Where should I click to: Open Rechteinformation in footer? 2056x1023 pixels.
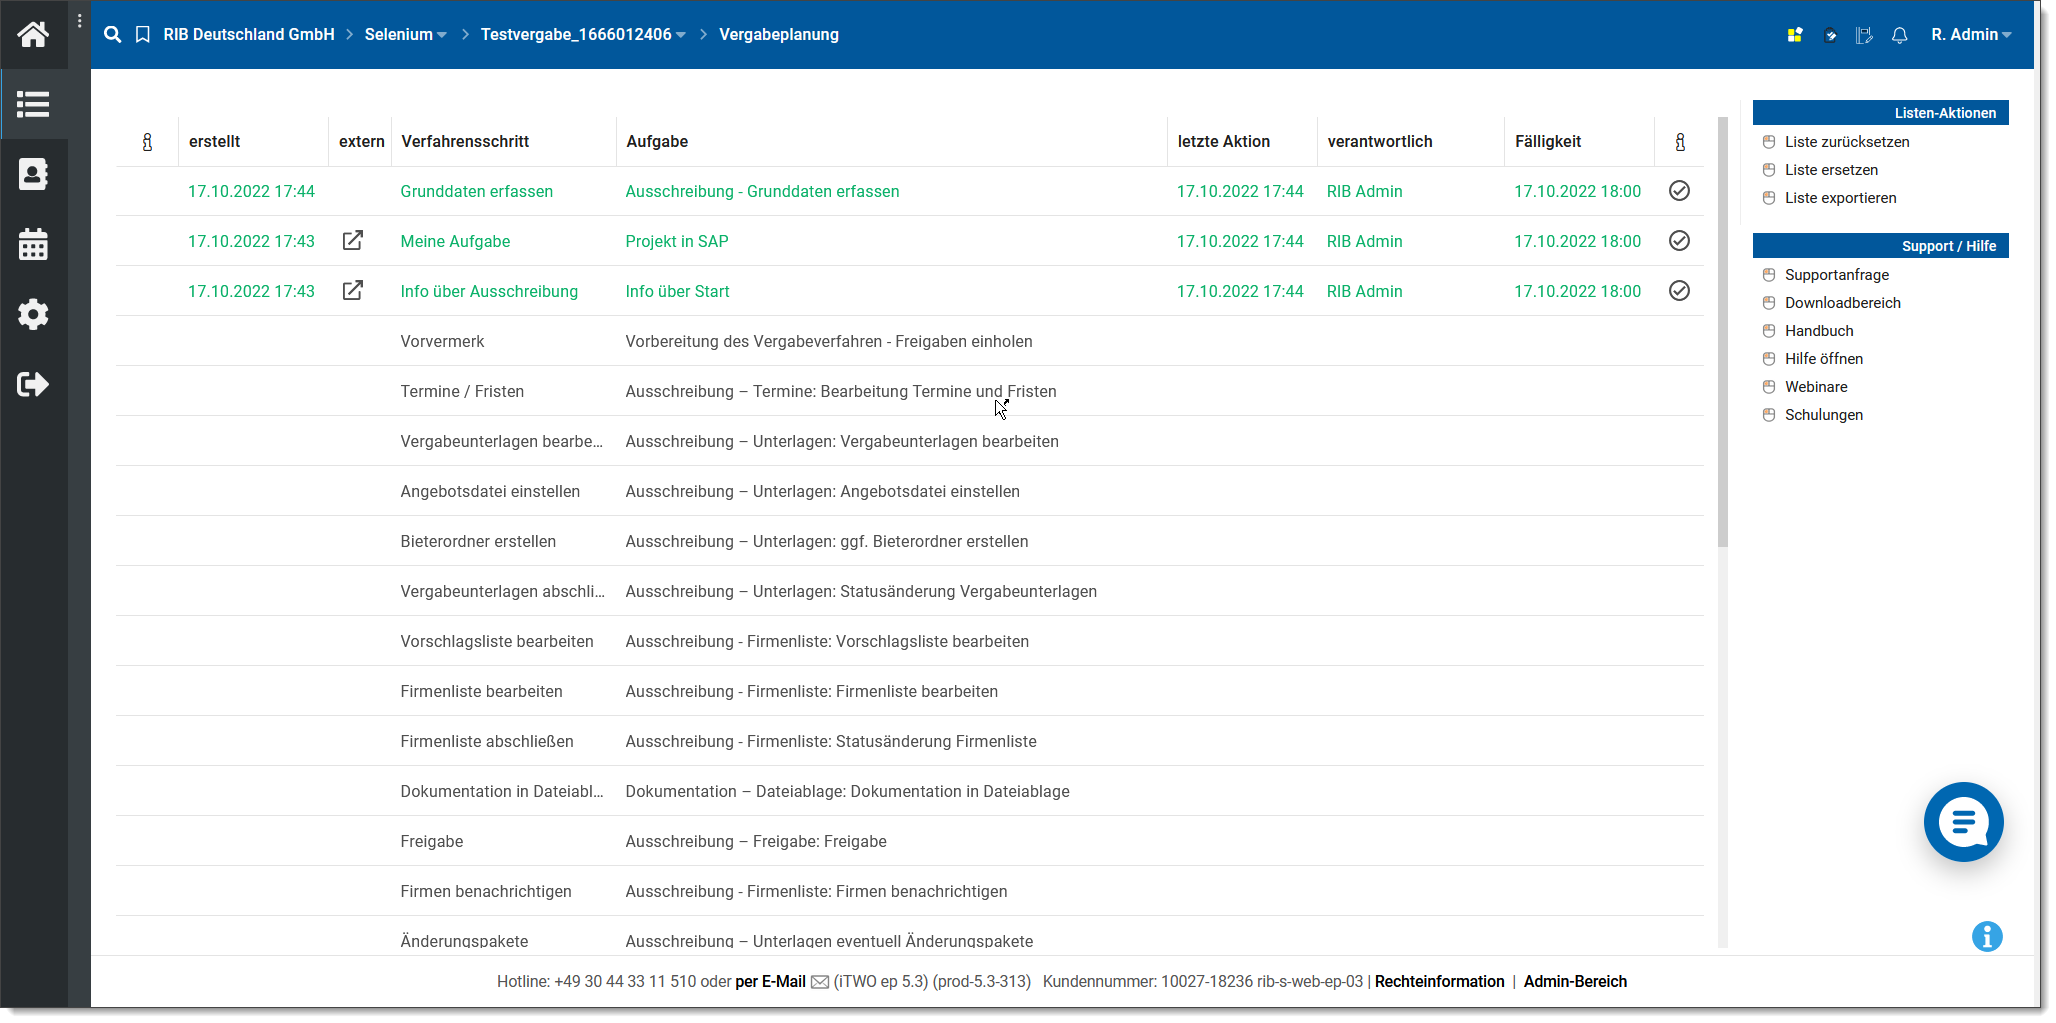click(x=1439, y=982)
